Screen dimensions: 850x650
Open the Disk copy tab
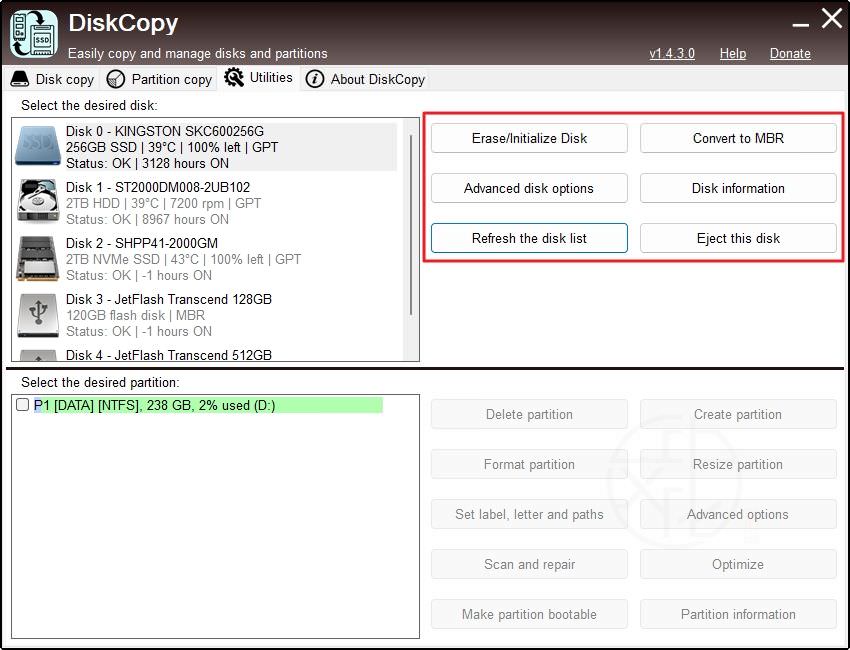pyautogui.click(x=53, y=79)
